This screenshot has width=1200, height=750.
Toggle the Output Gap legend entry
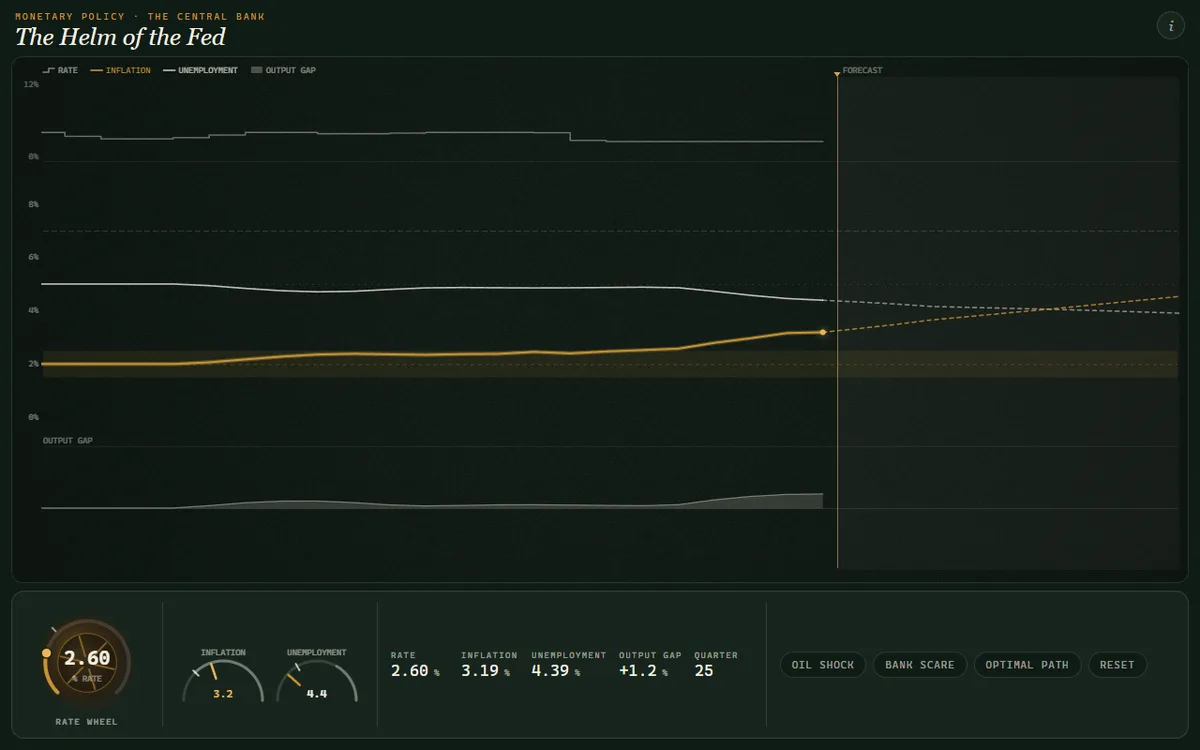(x=283, y=71)
